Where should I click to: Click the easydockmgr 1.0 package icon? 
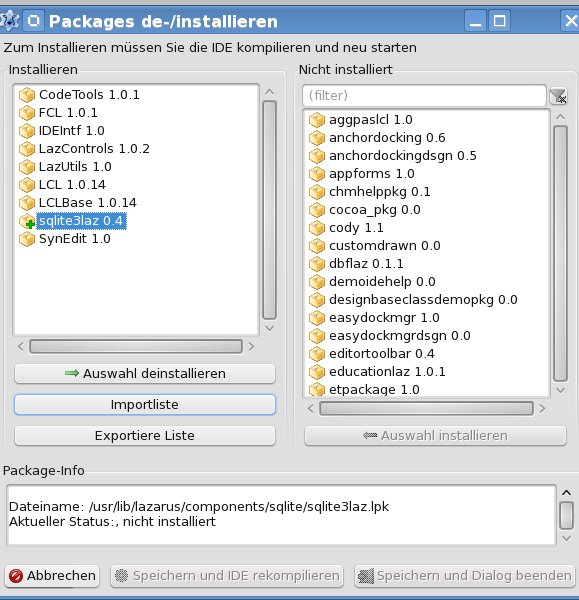(x=317, y=318)
